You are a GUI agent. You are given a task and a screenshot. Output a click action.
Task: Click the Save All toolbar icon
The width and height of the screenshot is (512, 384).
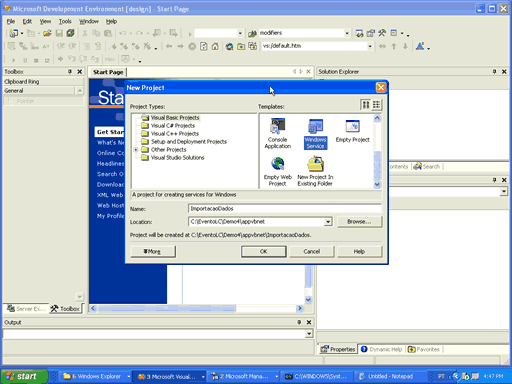(x=70, y=33)
